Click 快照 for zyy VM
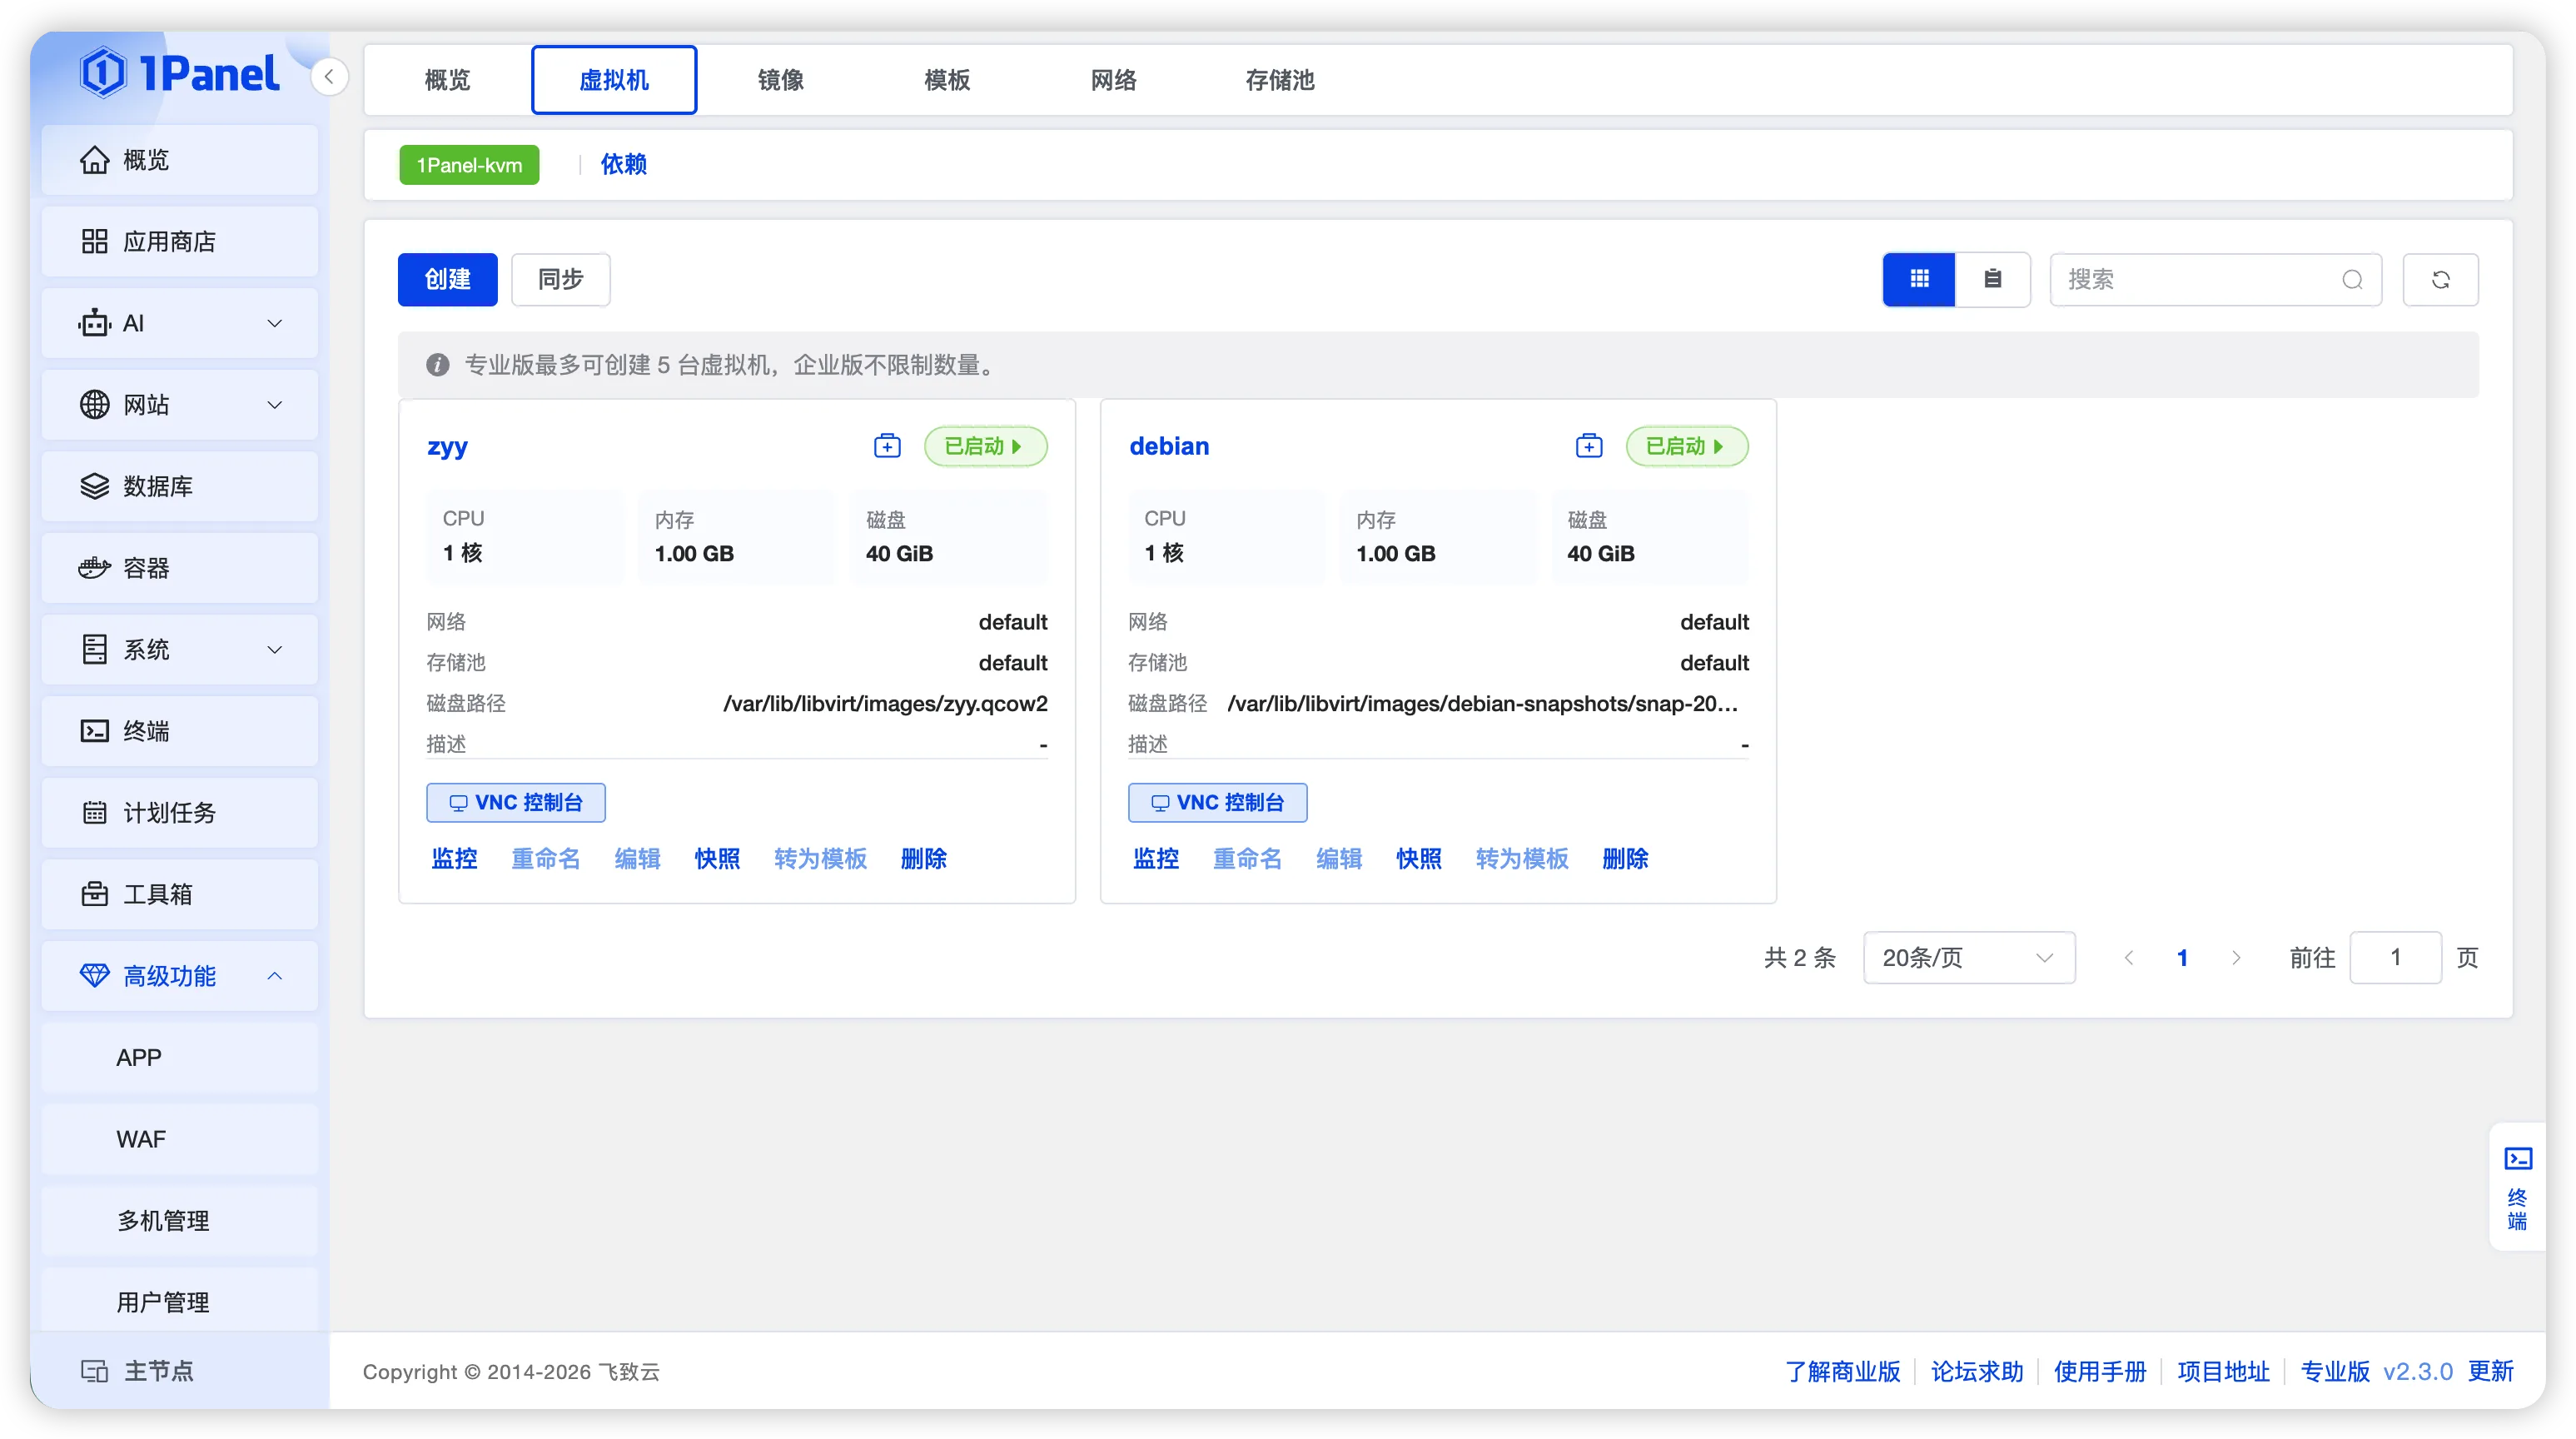This screenshot has height=1439, width=2576. click(717, 859)
